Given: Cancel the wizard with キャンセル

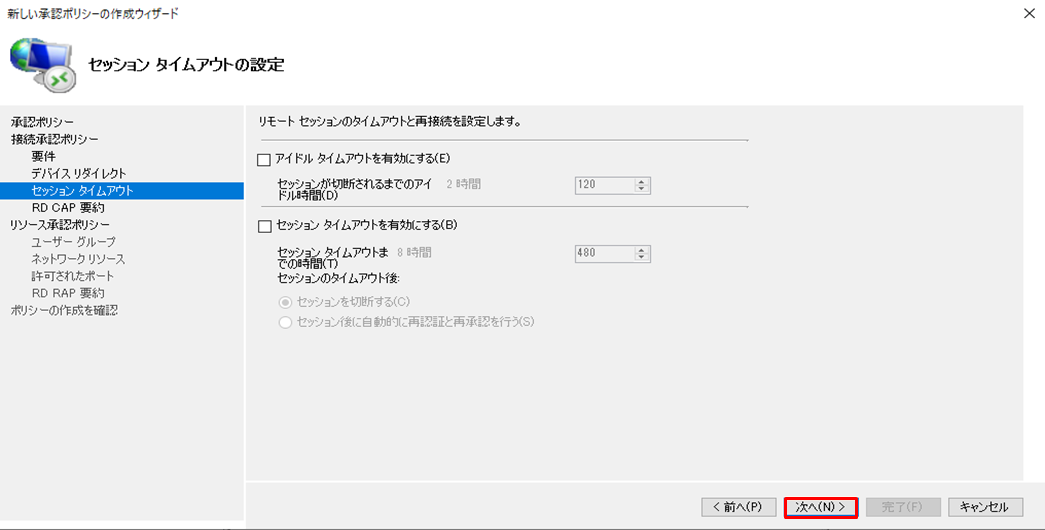Looking at the screenshot, I should point(985,507).
